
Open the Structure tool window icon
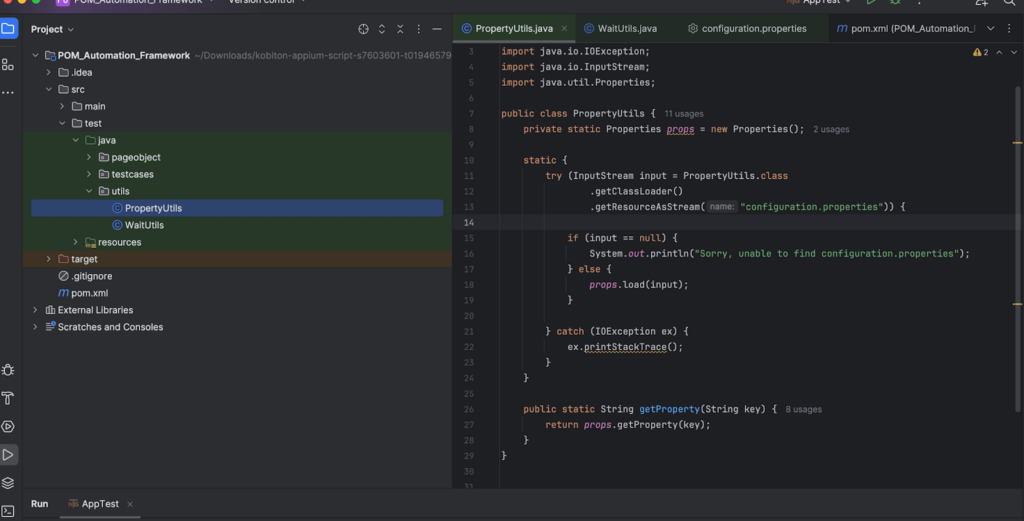point(8,64)
